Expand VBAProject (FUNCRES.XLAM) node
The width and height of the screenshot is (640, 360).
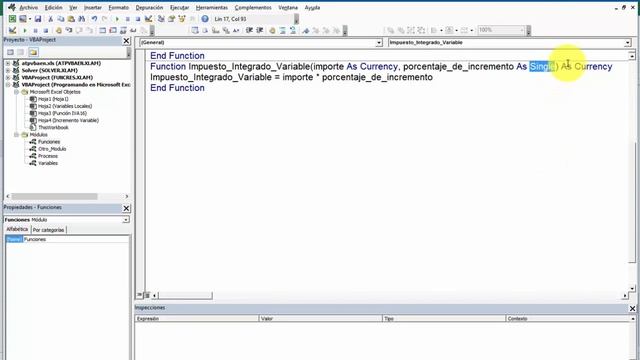[8, 78]
